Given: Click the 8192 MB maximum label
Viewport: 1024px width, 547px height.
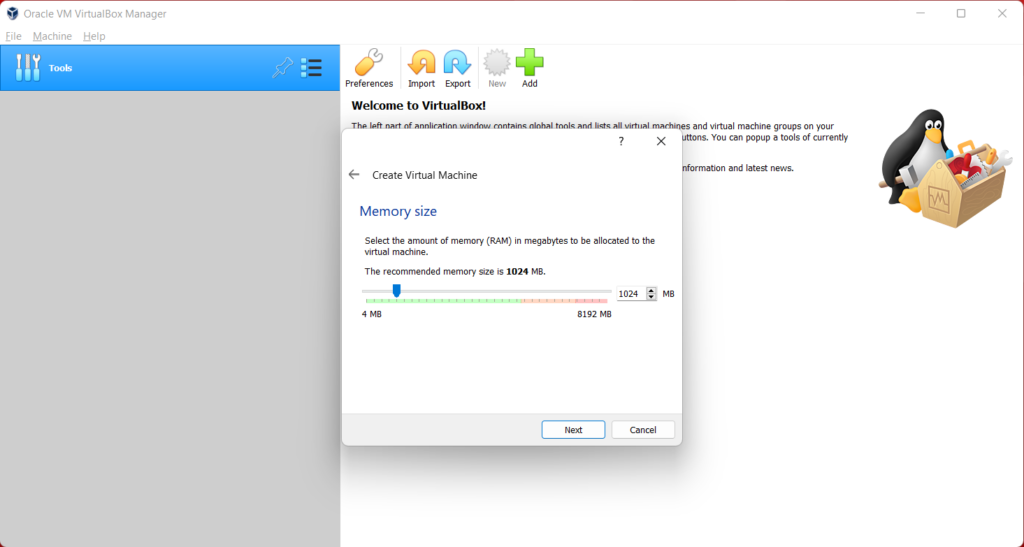Looking at the screenshot, I should [x=594, y=314].
